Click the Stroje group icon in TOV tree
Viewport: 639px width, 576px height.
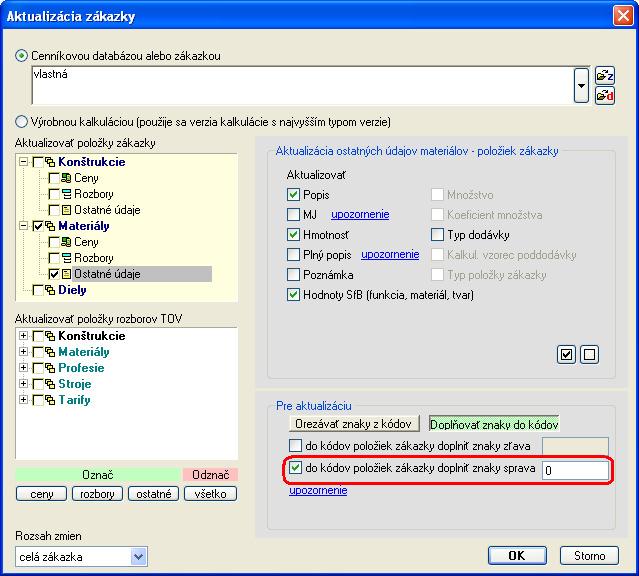(x=50, y=384)
